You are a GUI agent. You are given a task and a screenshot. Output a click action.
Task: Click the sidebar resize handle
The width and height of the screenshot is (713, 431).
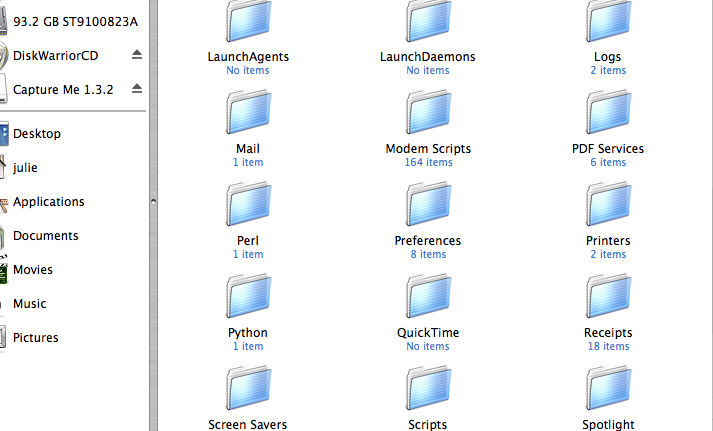[x=153, y=201]
